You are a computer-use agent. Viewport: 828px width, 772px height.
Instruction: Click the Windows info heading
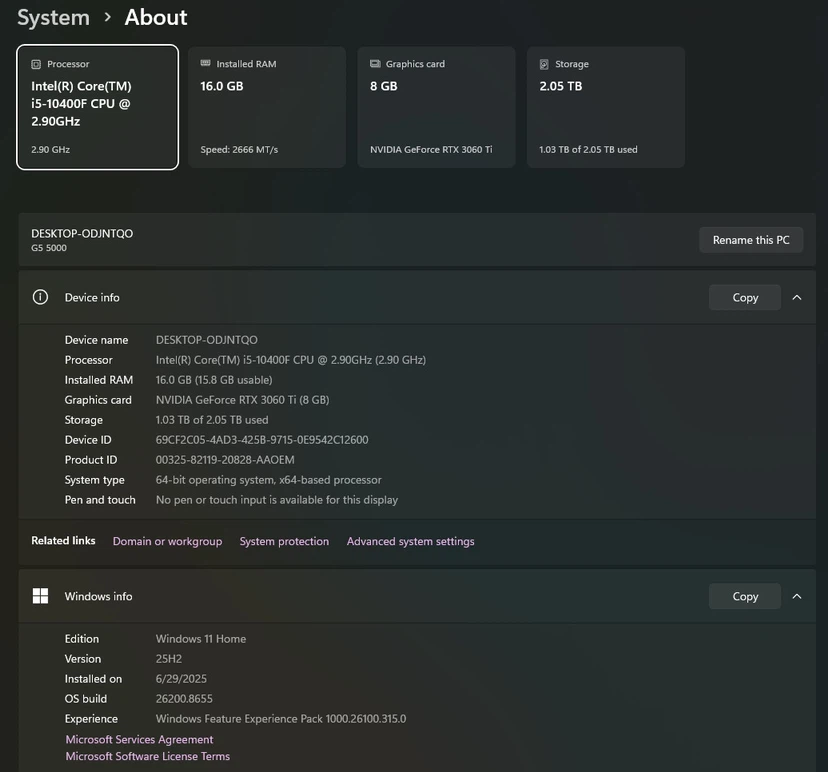pos(98,596)
